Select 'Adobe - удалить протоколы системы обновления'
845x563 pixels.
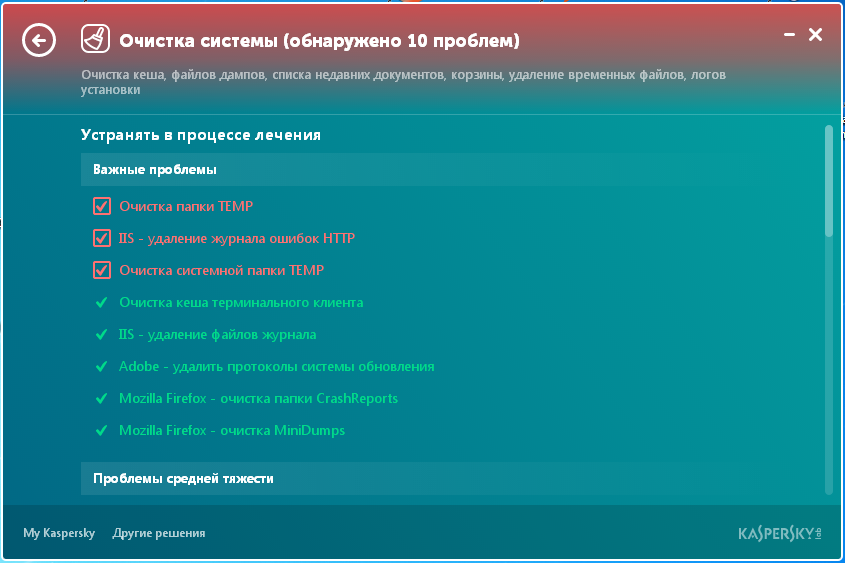(x=276, y=366)
